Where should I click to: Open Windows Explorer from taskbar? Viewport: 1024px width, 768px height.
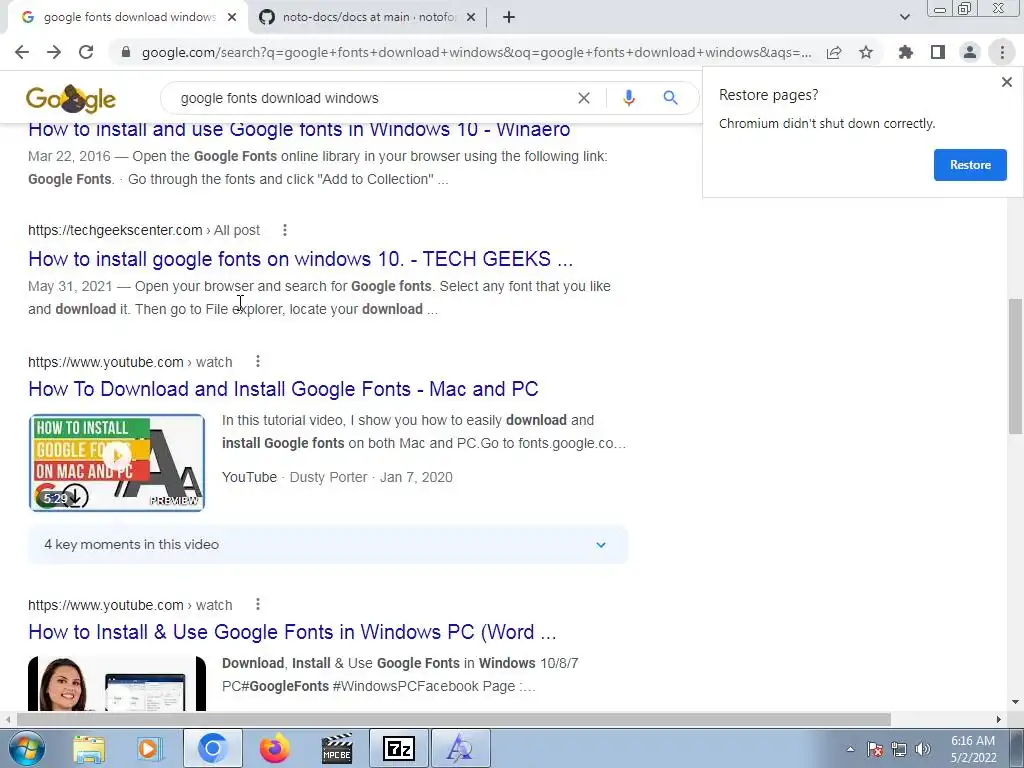[x=89, y=748]
